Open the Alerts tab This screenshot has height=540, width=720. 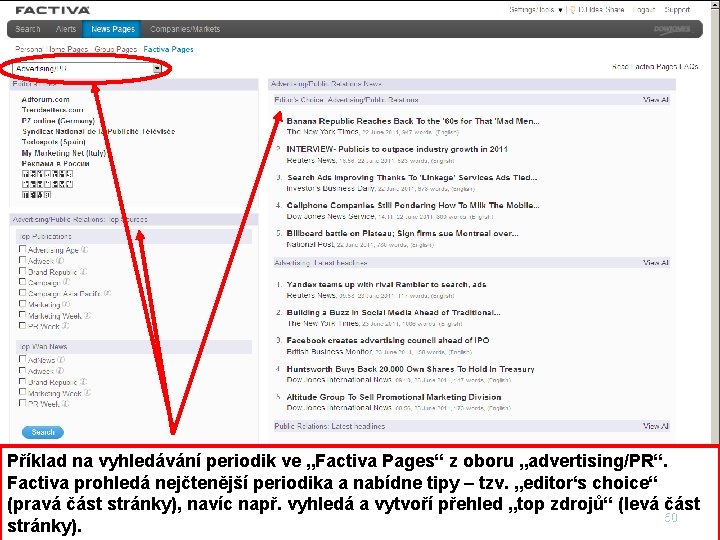point(66,29)
